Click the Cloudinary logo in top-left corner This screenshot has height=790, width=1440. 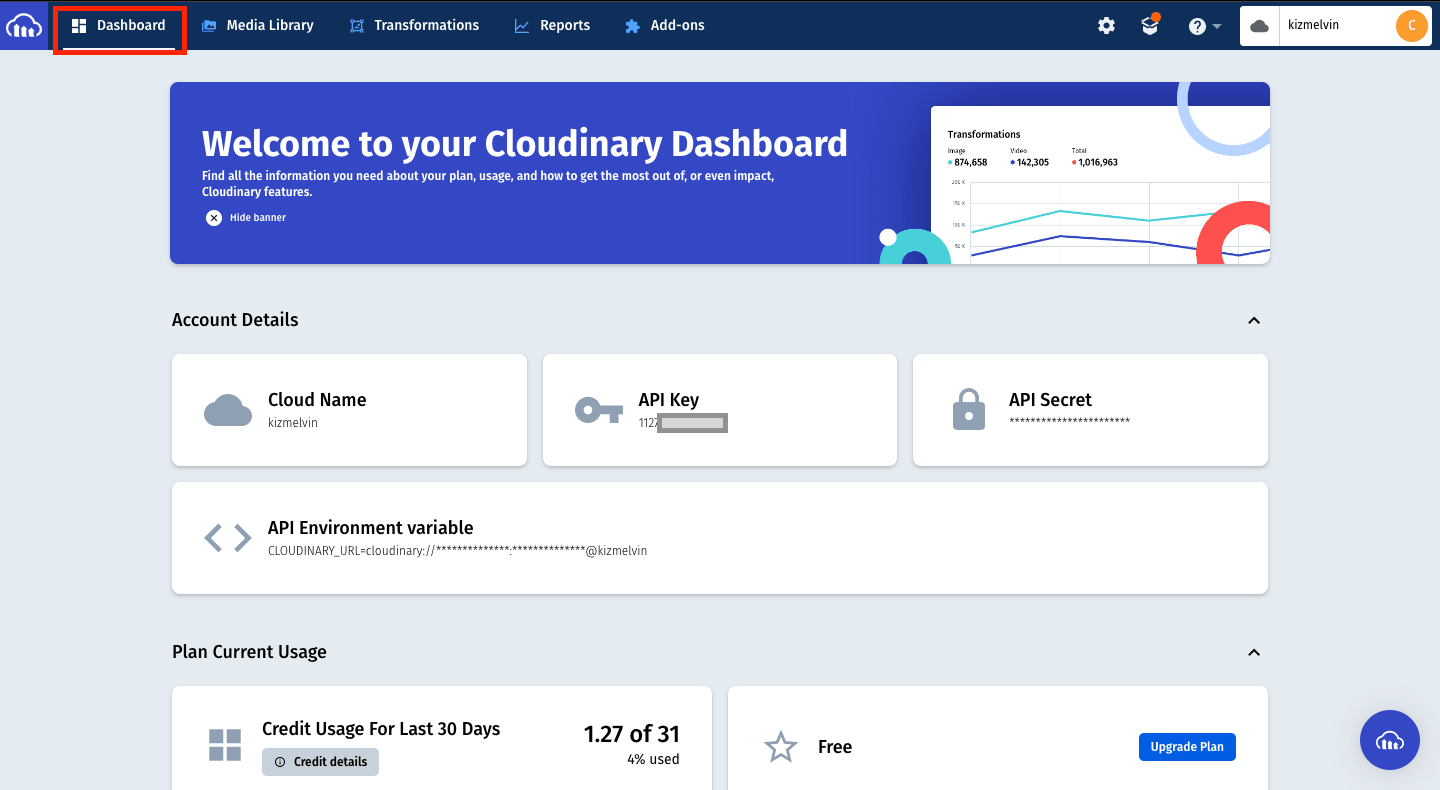[x=24, y=25]
